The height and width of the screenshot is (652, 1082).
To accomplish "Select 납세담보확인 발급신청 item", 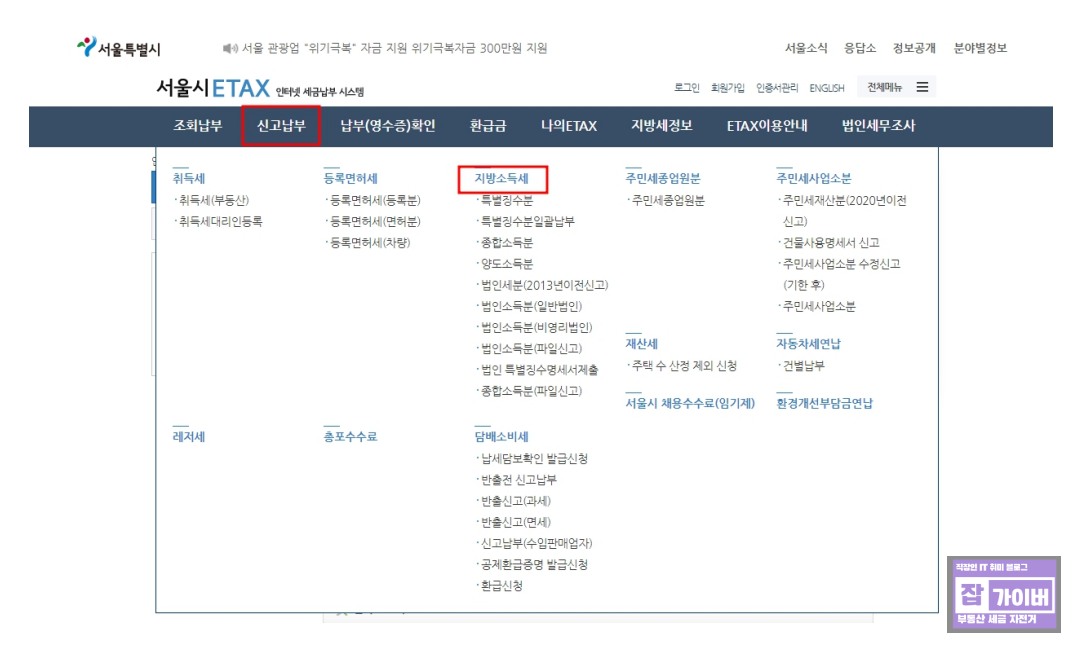I will tap(534, 458).
